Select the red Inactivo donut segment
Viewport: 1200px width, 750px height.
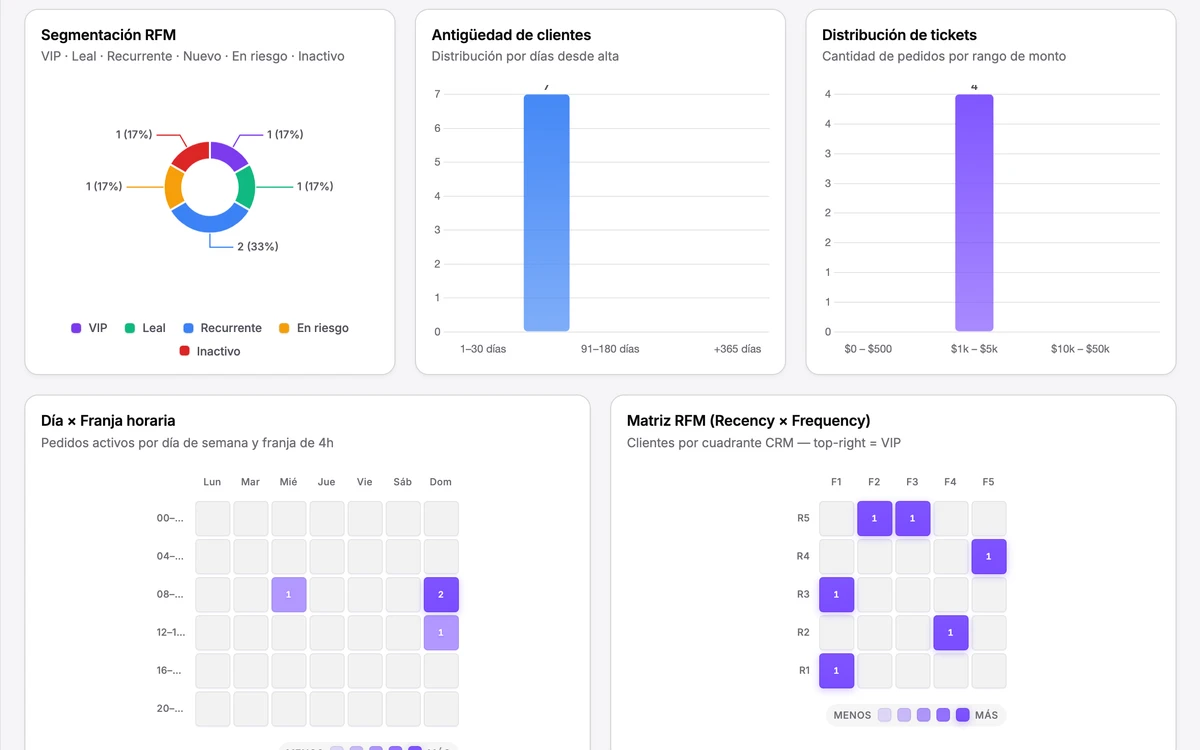coord(189,154)
